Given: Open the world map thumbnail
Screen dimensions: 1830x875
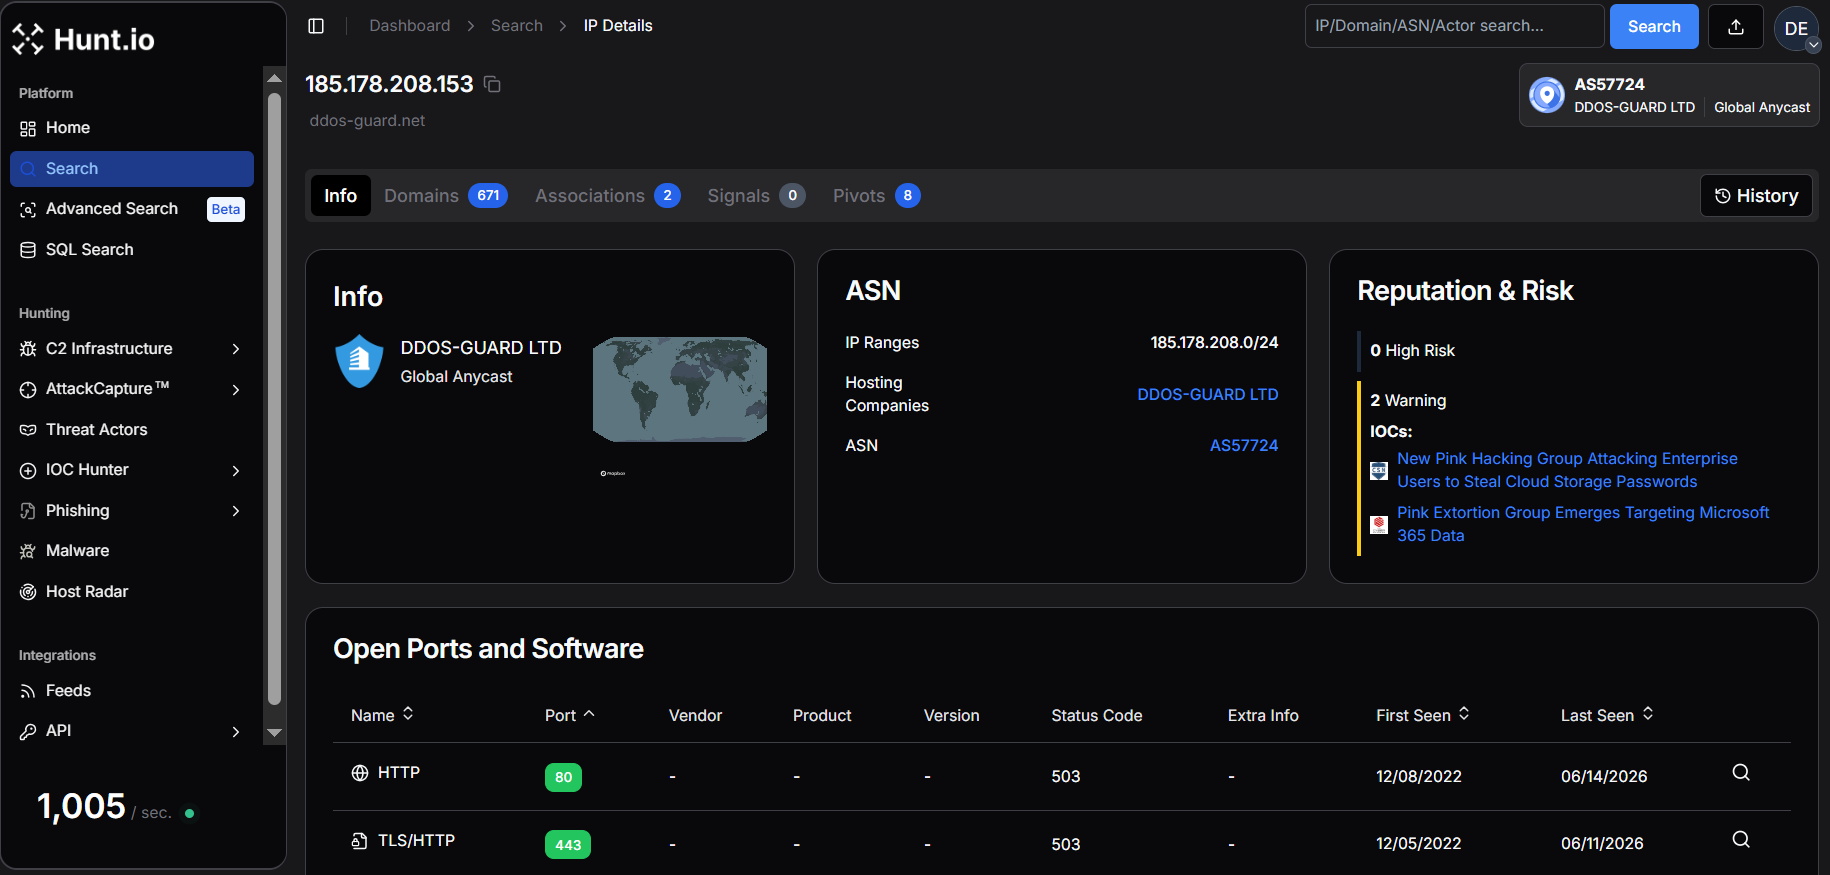Looking at the screenshot, I should point(680,389).
